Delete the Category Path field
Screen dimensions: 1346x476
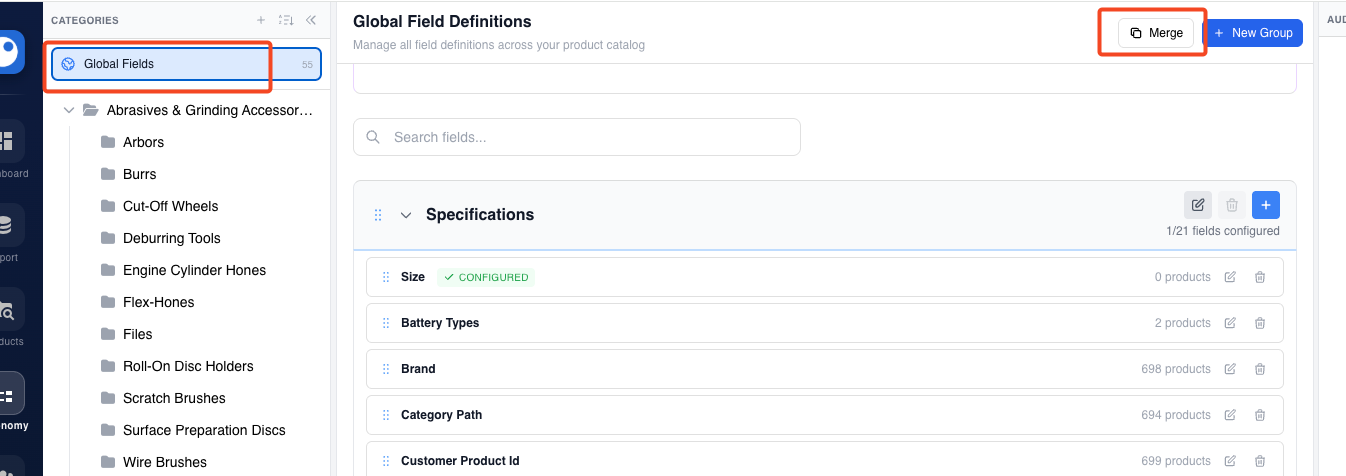1260,415
